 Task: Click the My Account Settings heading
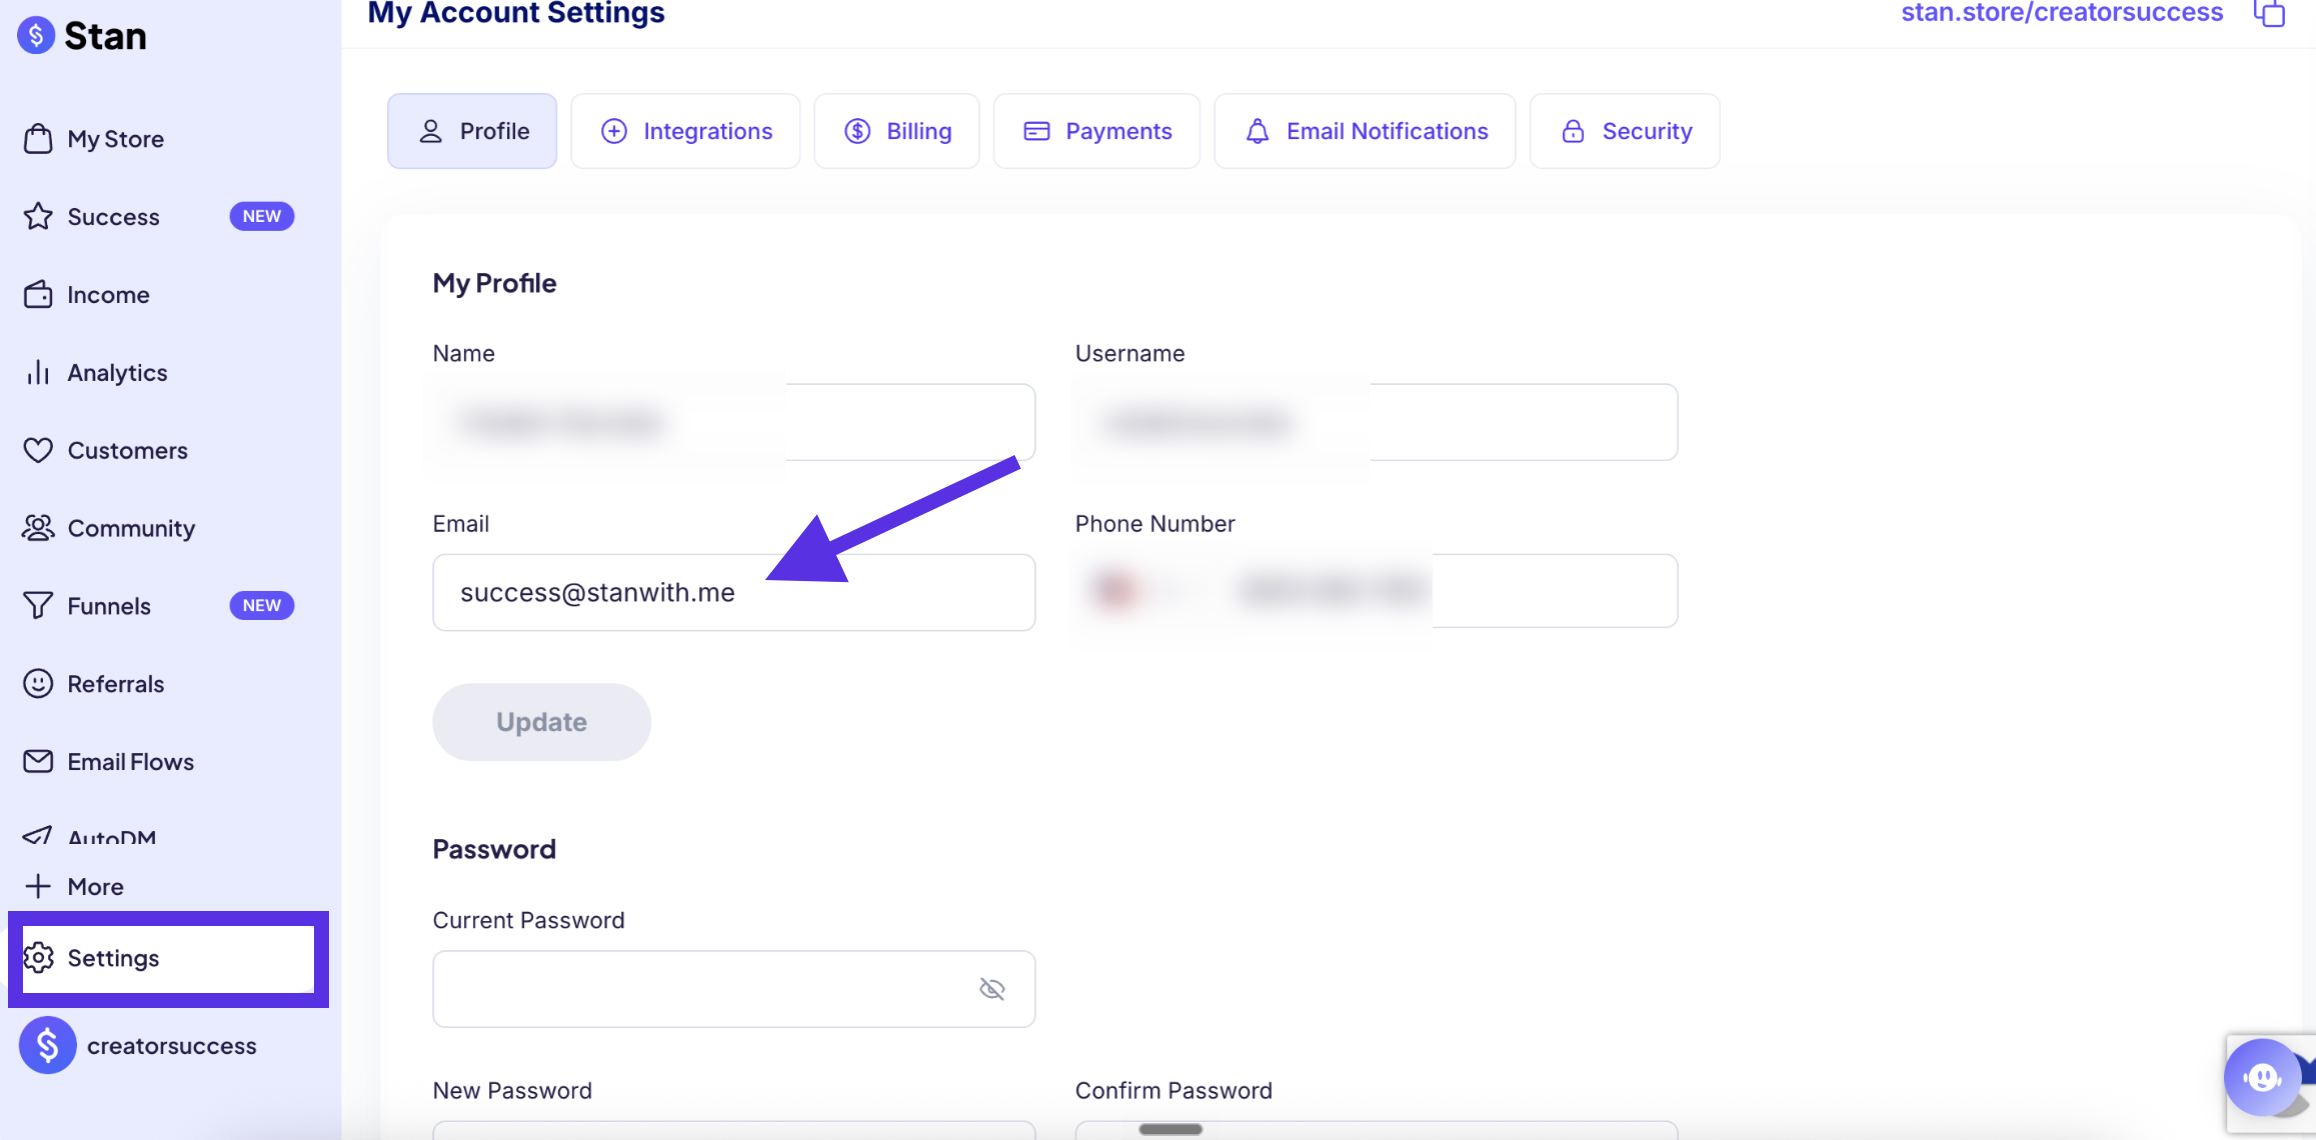tap(516, 13)
